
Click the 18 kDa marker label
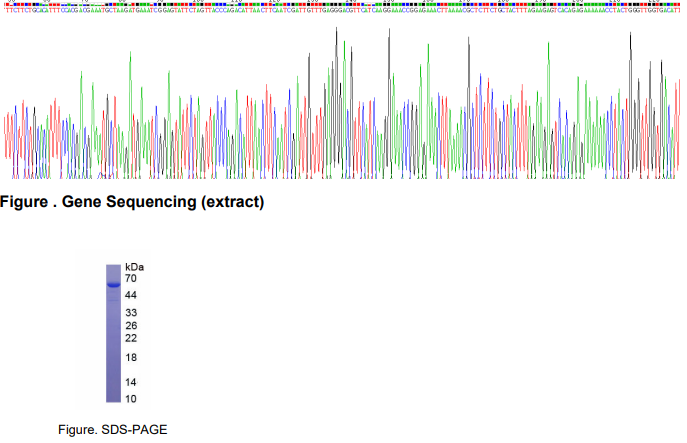pos(131,358)
